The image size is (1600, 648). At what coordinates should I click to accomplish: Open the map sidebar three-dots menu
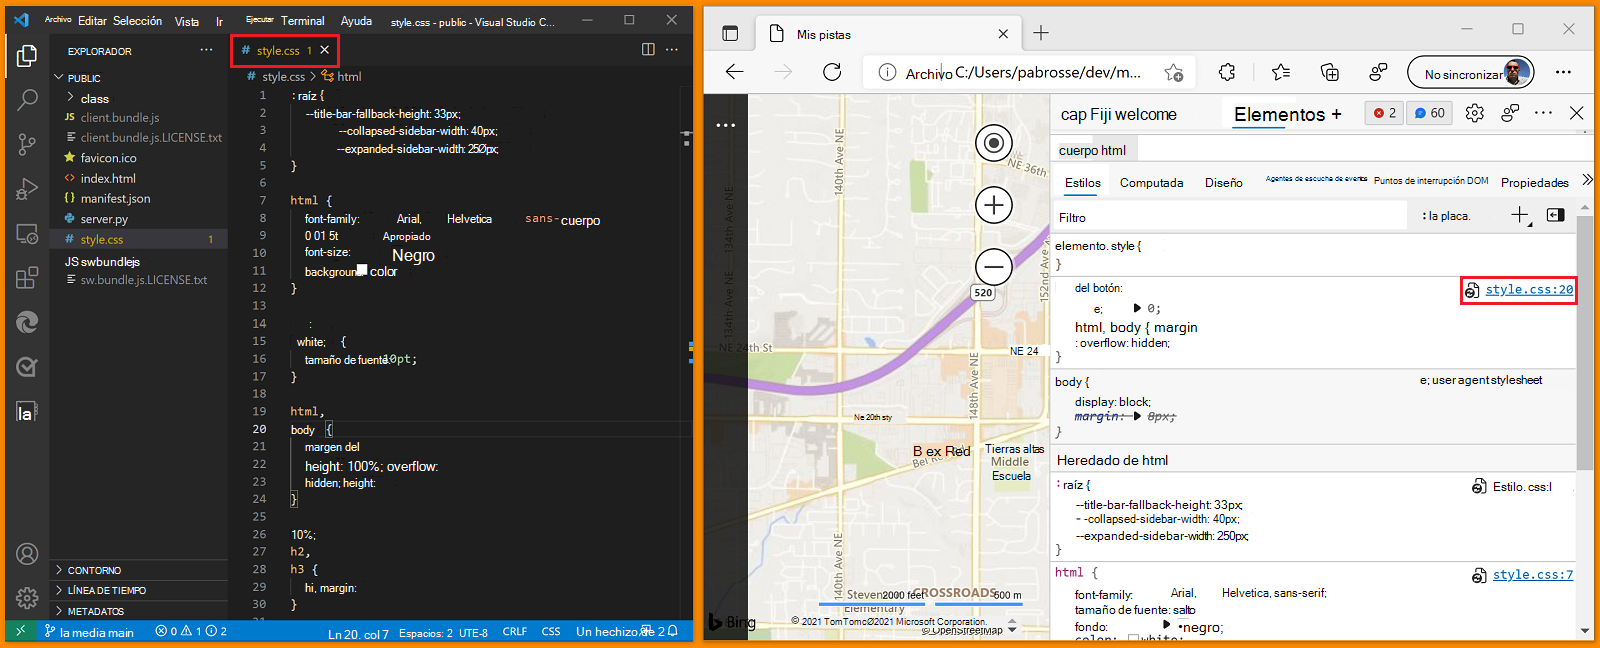[726, 125]
